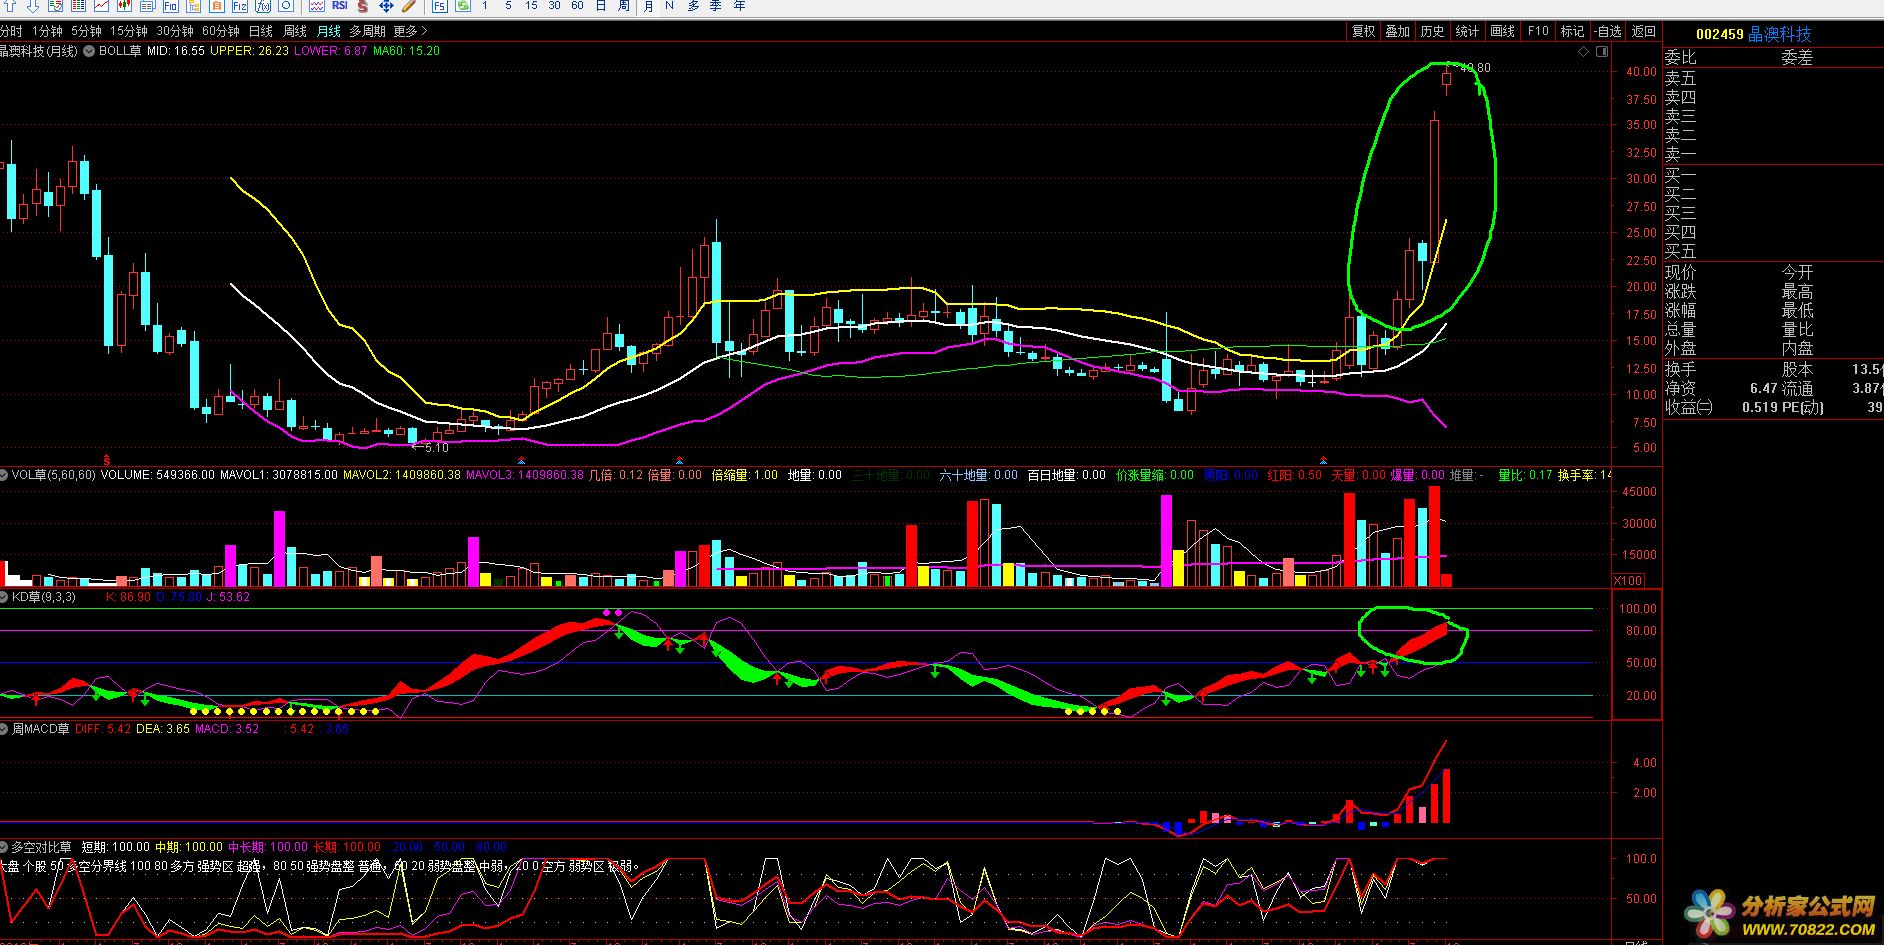Screen dimensions: 1884x945
Task: Select 日 daily period in top toolbar
Action: click(x=601, y=6)
